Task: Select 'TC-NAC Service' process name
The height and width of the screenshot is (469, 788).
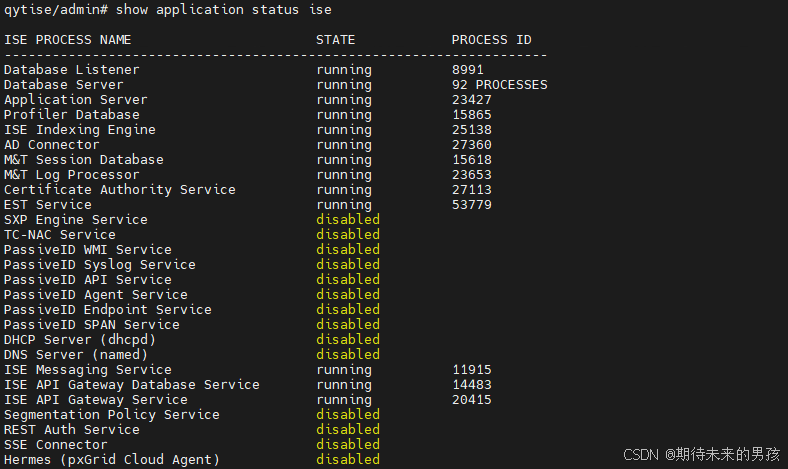Action: pos(60,235)
